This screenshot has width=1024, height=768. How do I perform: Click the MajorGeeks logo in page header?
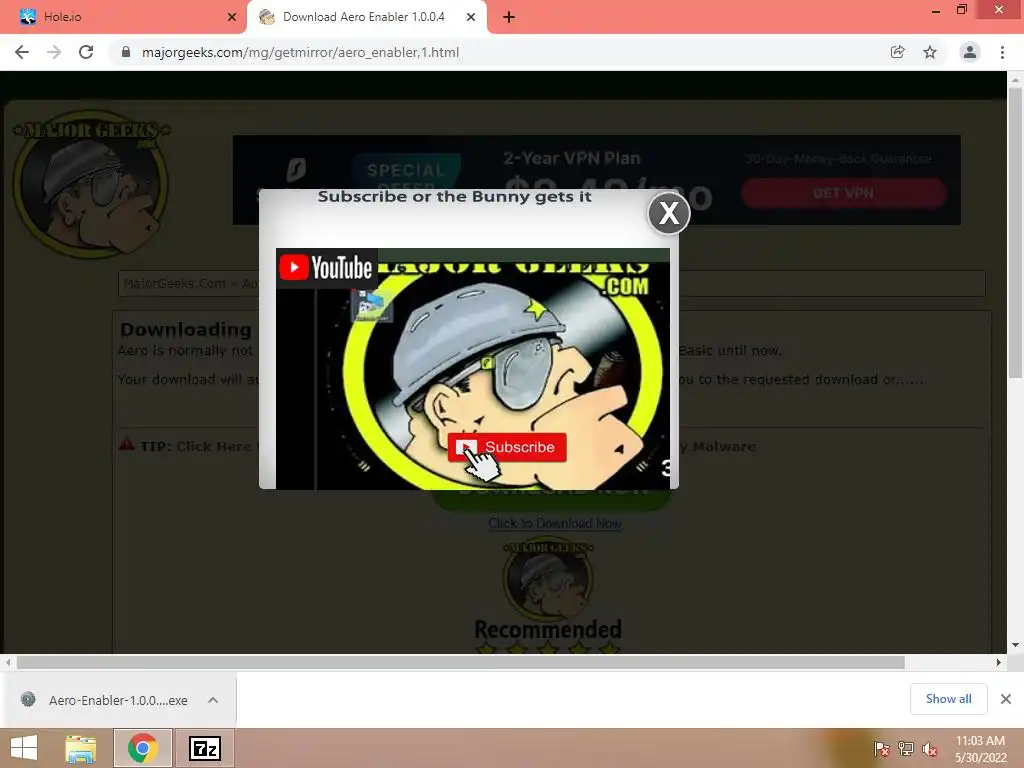[90, 185]
